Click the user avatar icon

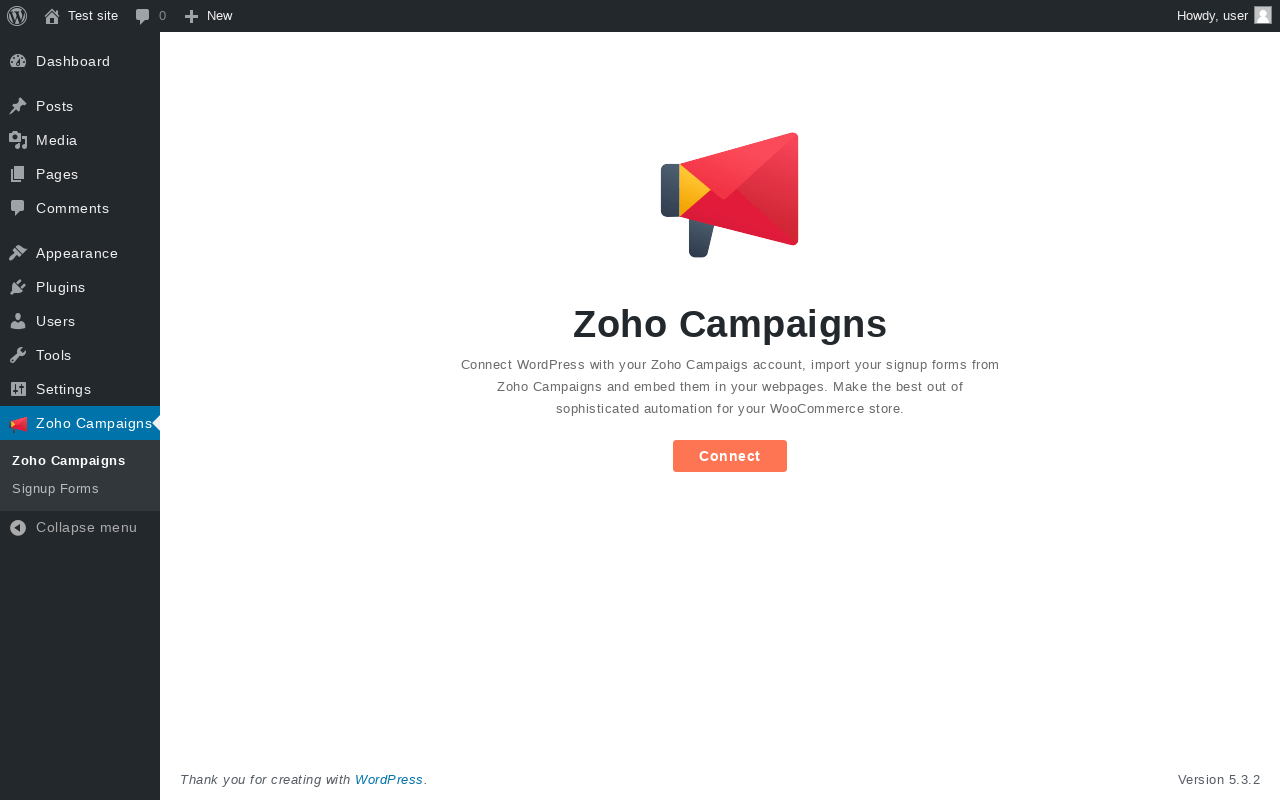click(x=1263, y=15)
